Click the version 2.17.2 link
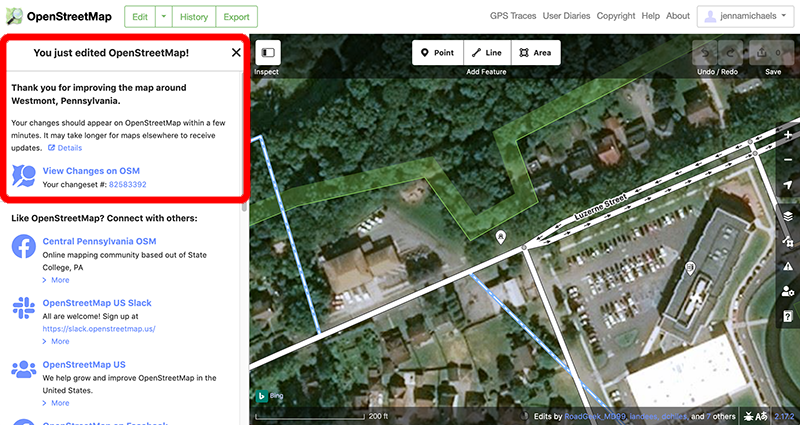This screenshot has height=425, width=800. coord(786,417)
